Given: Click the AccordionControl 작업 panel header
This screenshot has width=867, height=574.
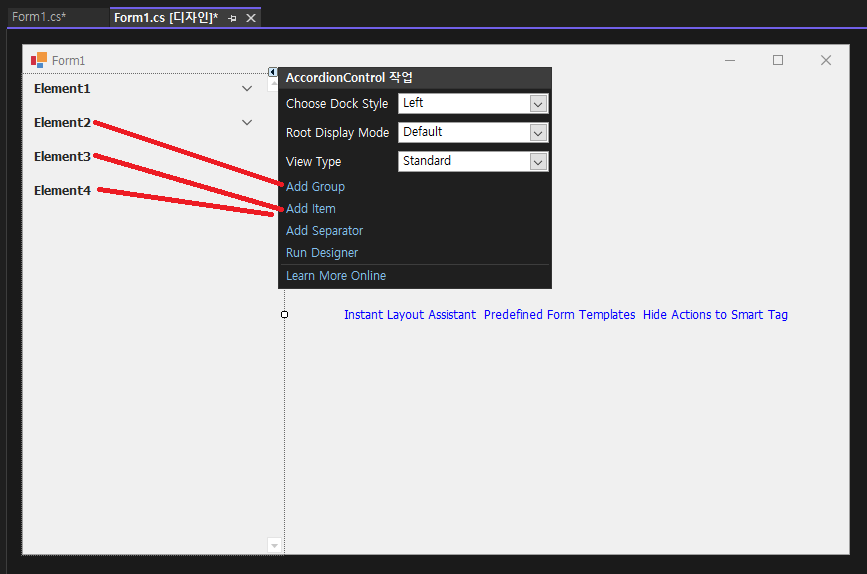Looking at the screenshot, I should (415, 77).
